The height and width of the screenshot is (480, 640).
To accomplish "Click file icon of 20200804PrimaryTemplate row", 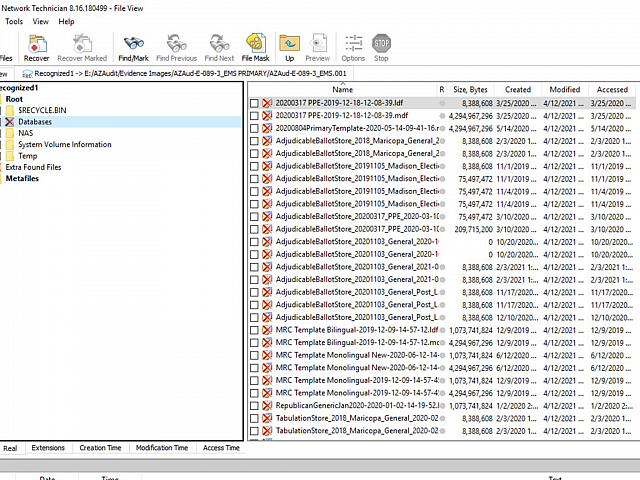I will [267, 128].
